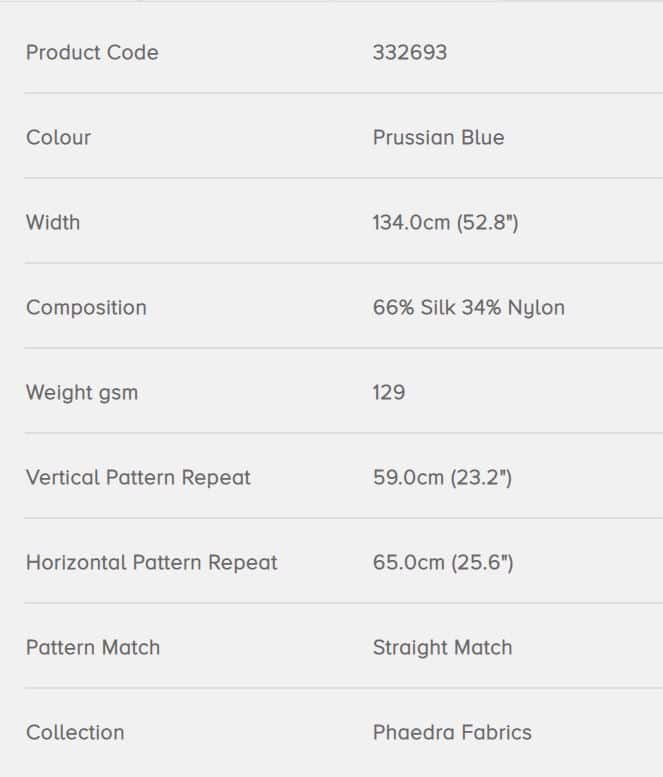Click the Width label
This screenshot has width=663, height=777.
53,222
